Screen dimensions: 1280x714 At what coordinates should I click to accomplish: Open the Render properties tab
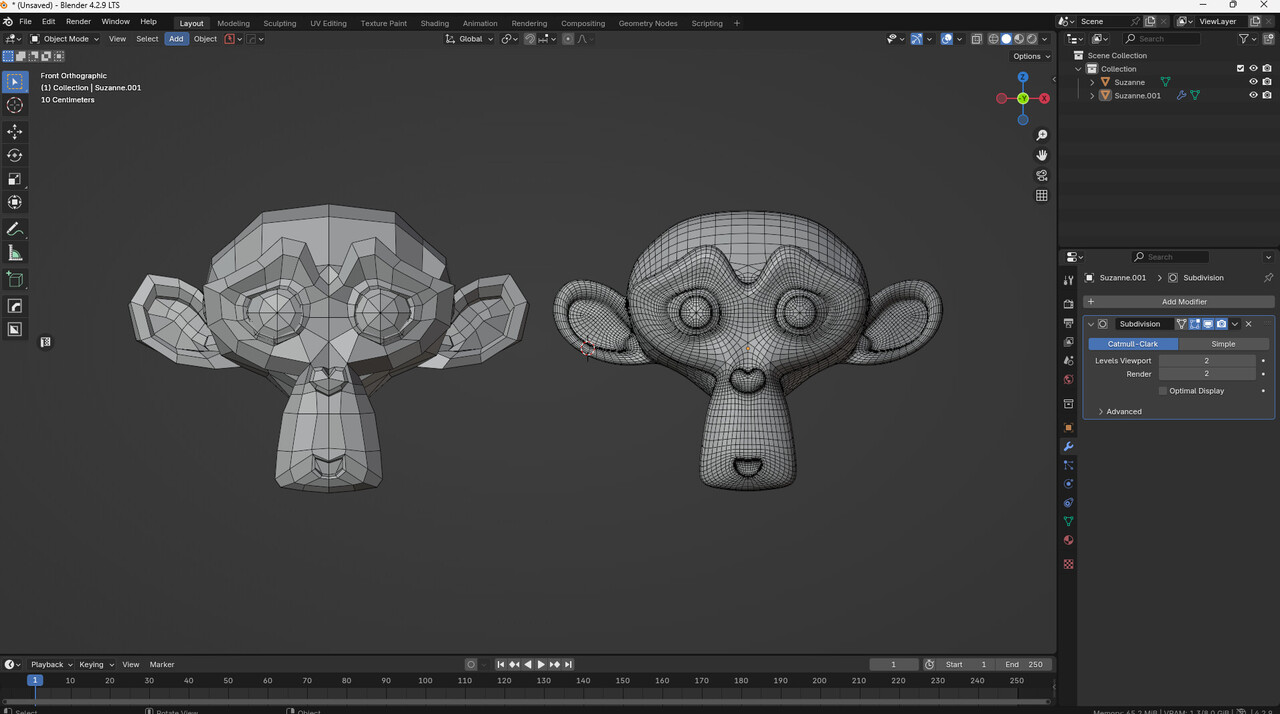pos(1068,304)
